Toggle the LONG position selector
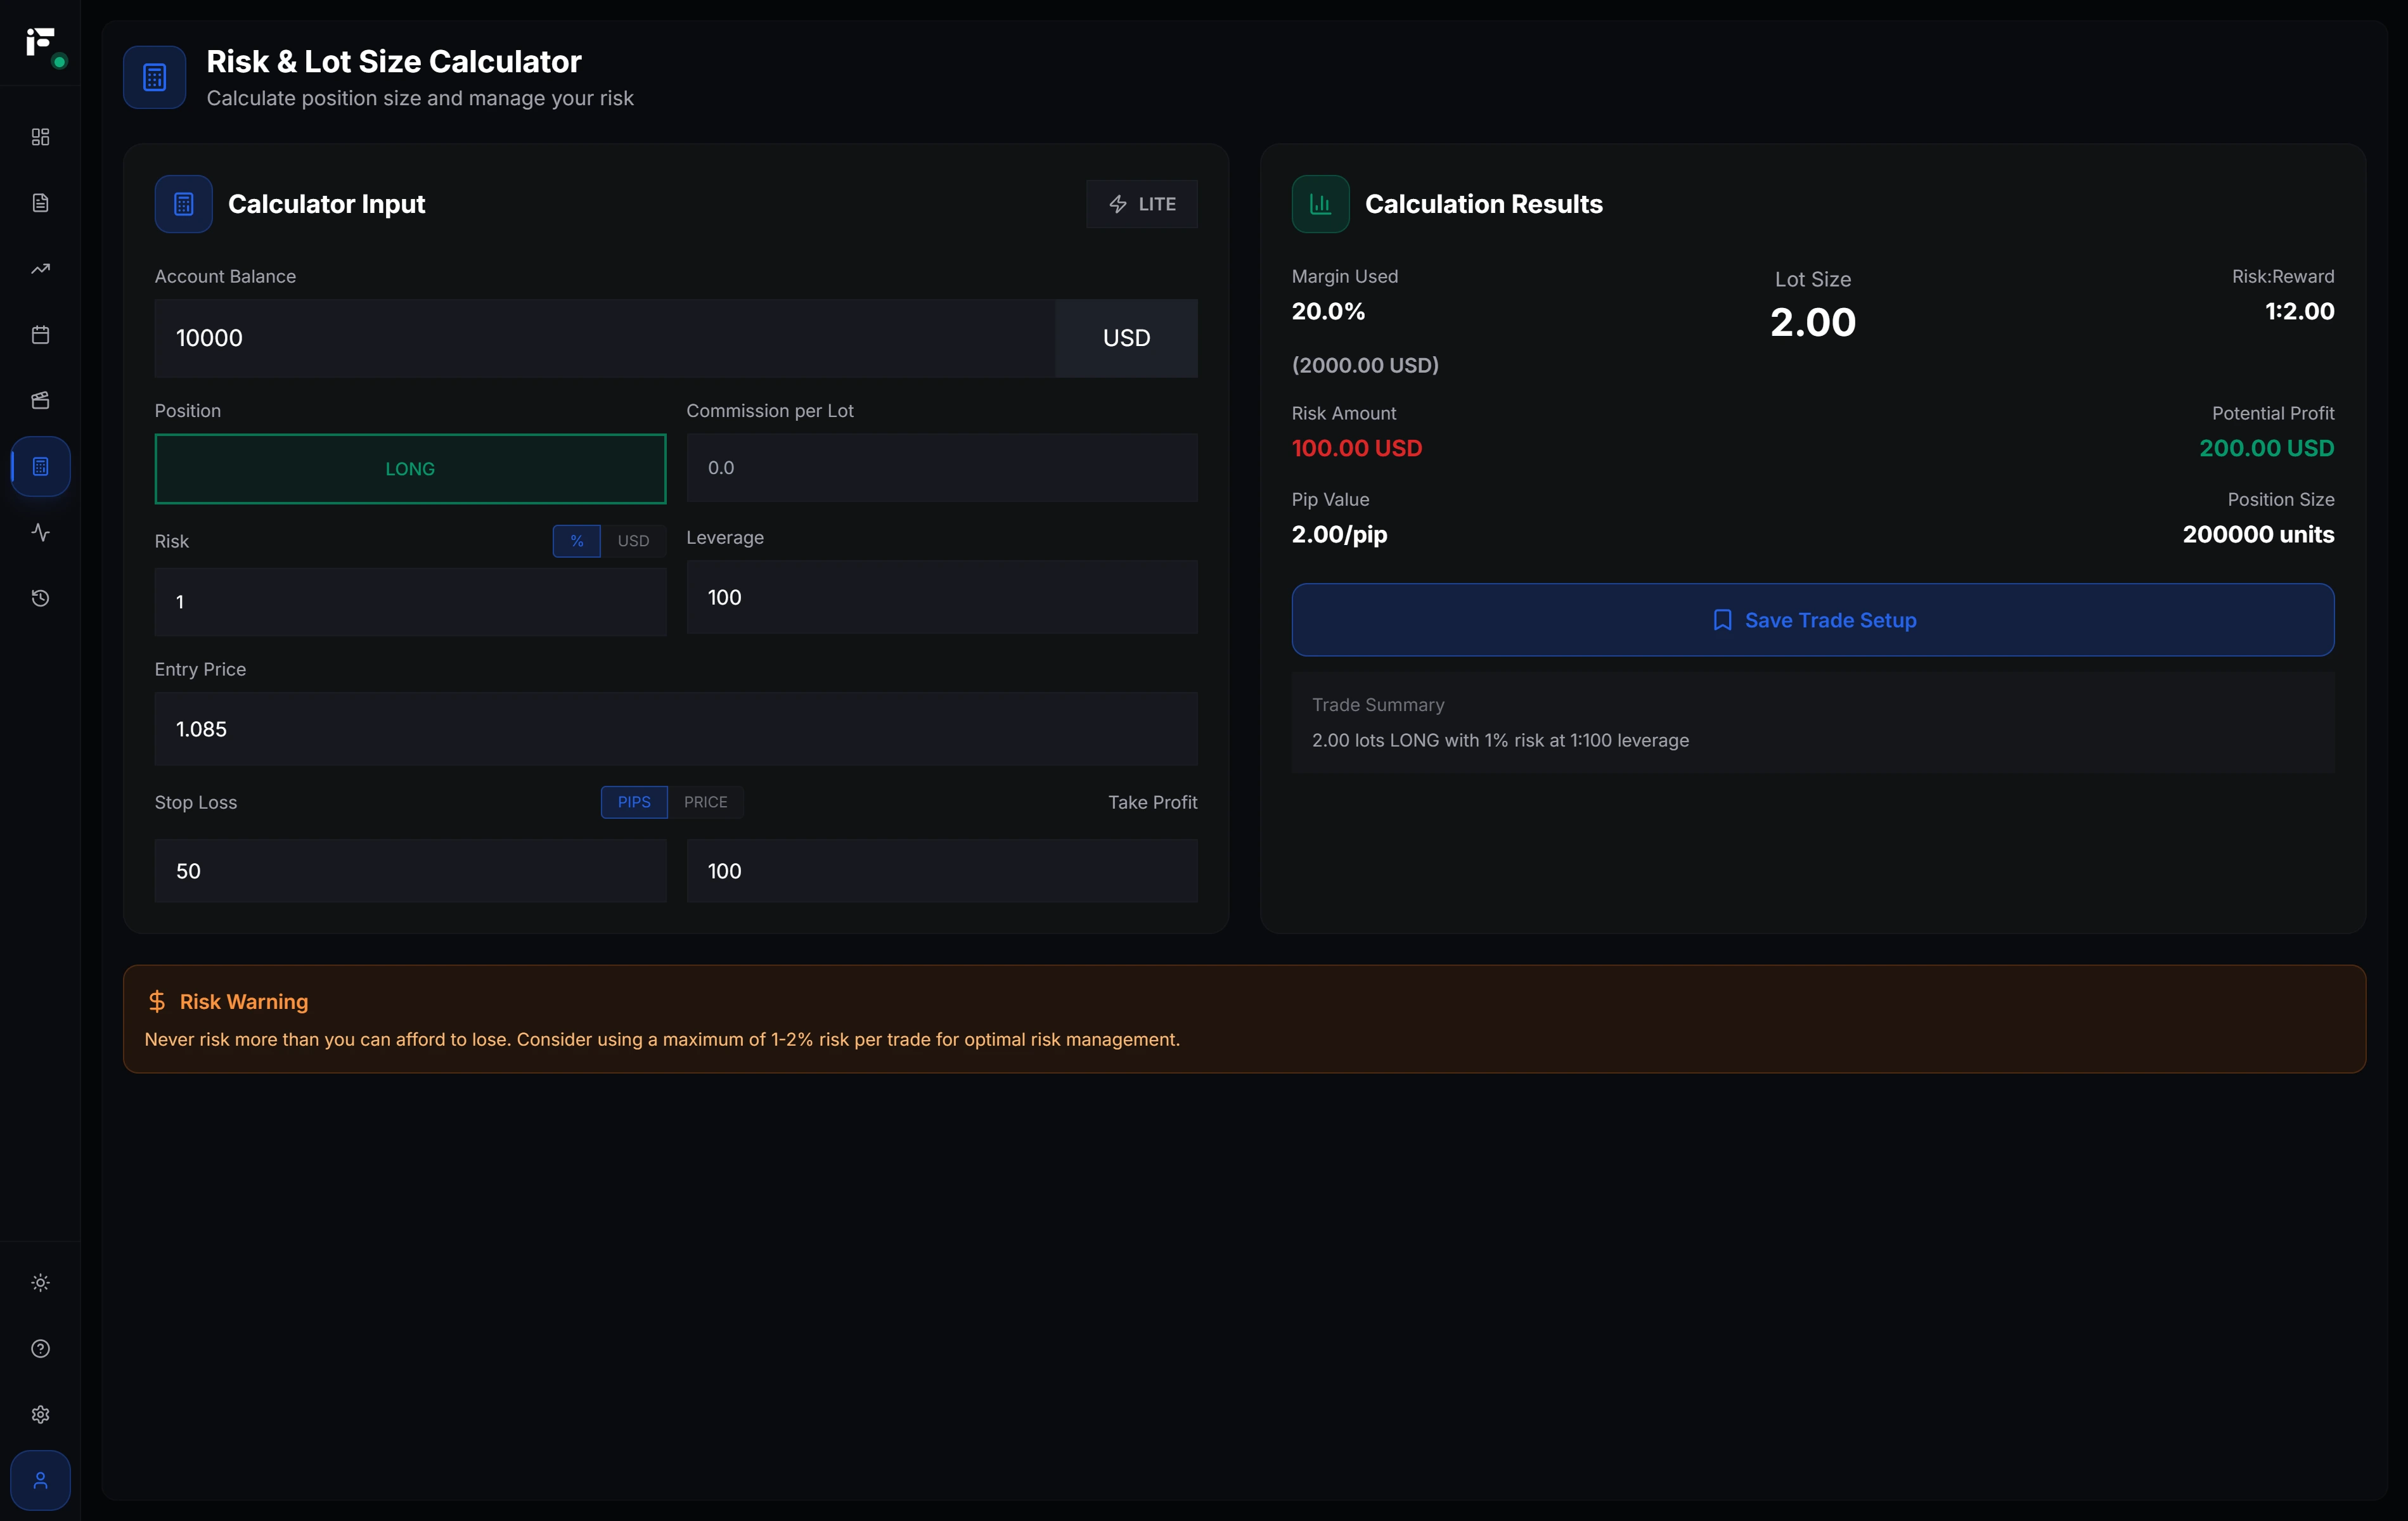 409,468
